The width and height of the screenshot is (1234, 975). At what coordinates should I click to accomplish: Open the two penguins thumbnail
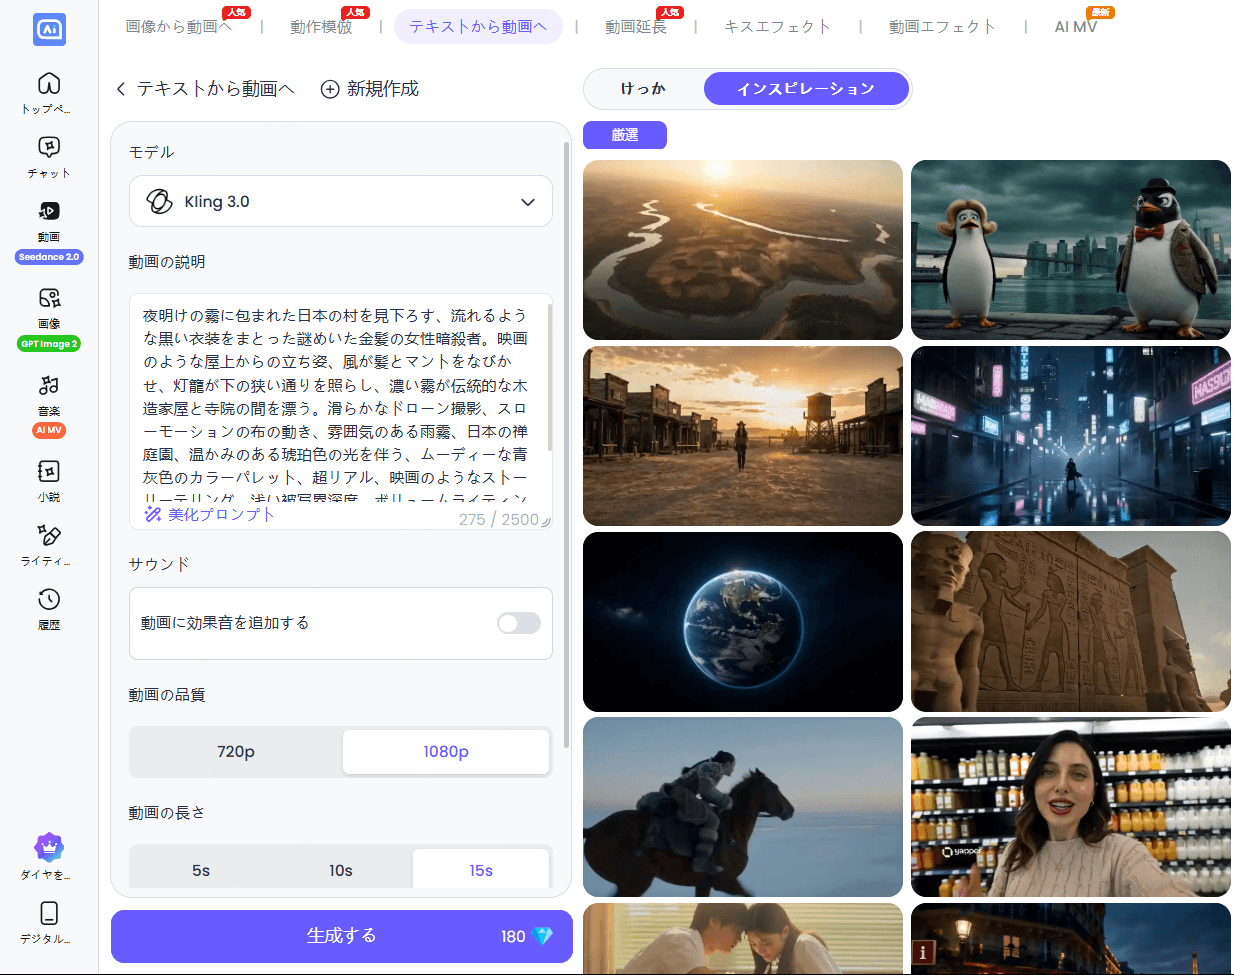pyautogui.click(x=1071, y=250)
